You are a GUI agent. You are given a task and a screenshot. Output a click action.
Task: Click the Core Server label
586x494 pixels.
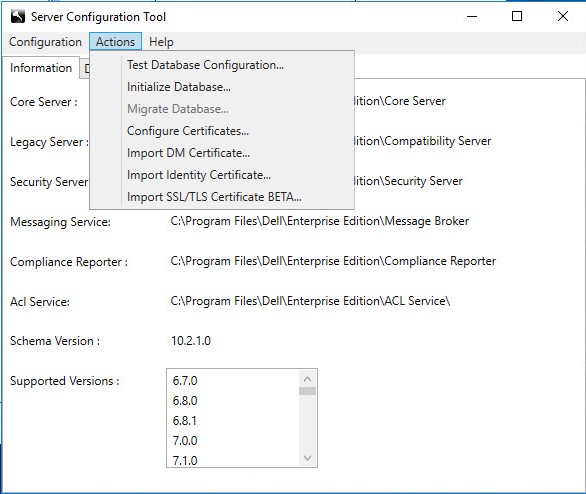(44, 102)
